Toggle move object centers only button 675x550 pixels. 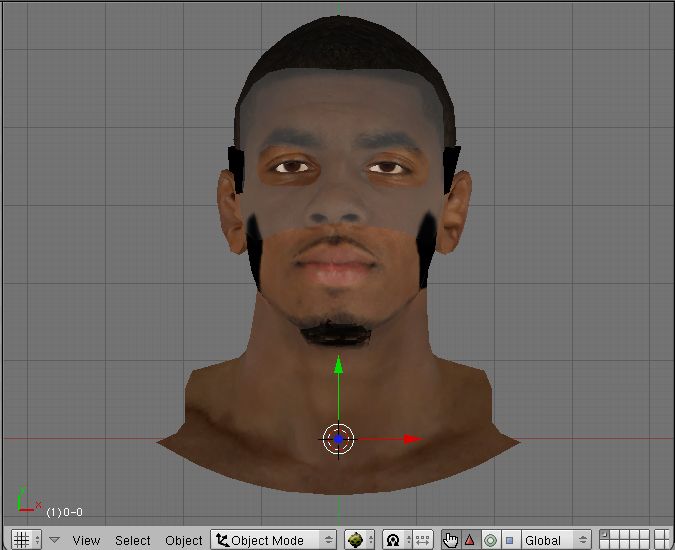point(422,540)
